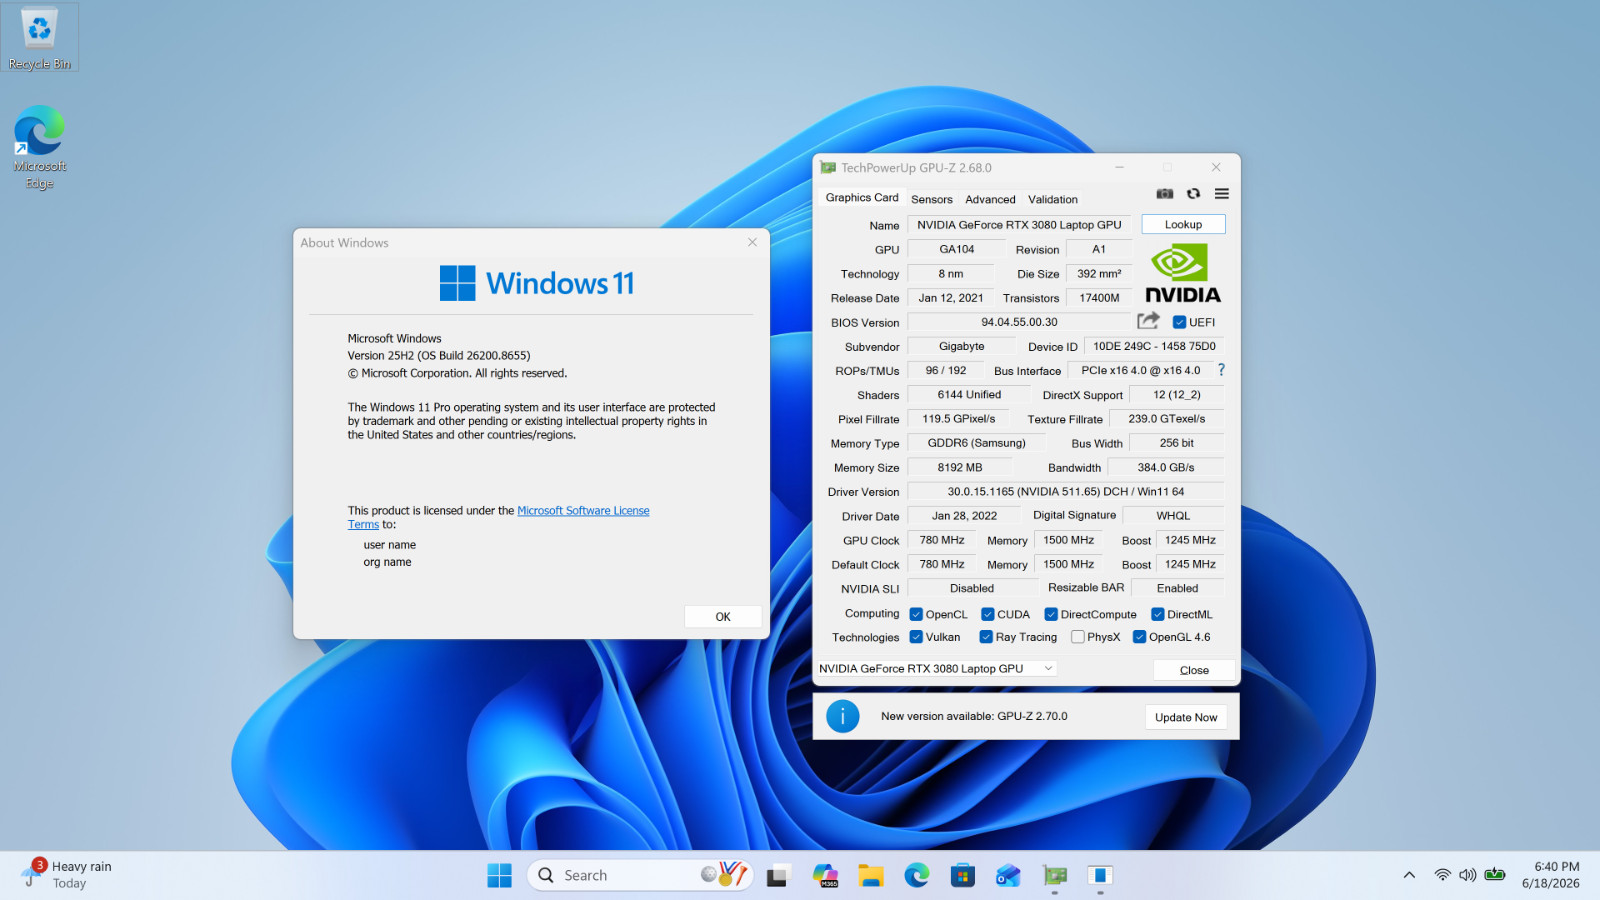Switch to the Sensors tab
This screenshot has height=900, width=1600.
(932, 199)
